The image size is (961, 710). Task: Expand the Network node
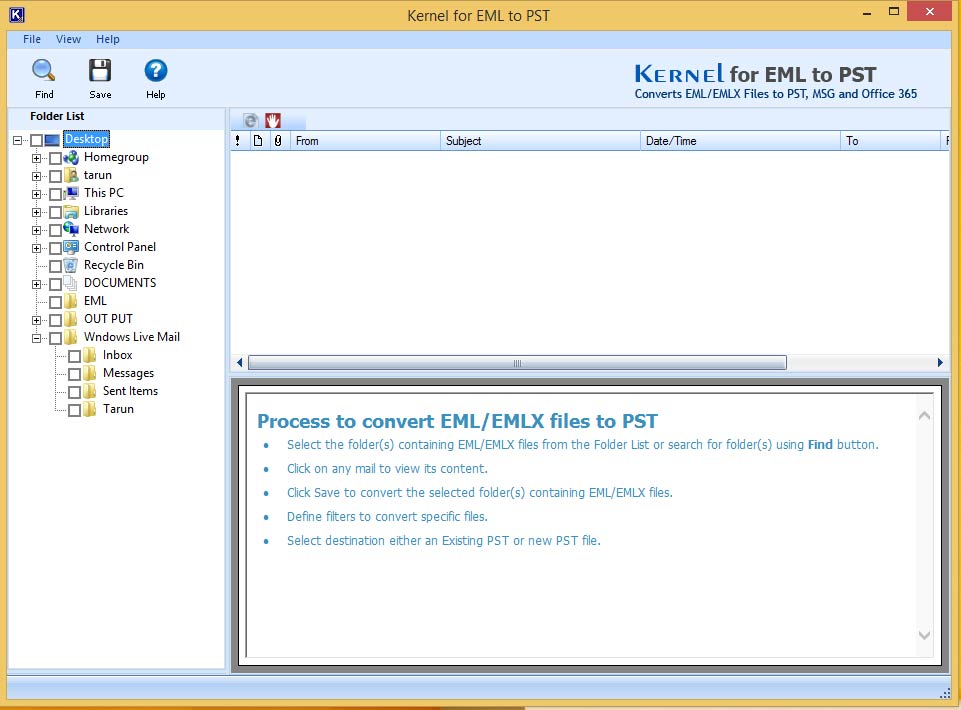(36, 230)
